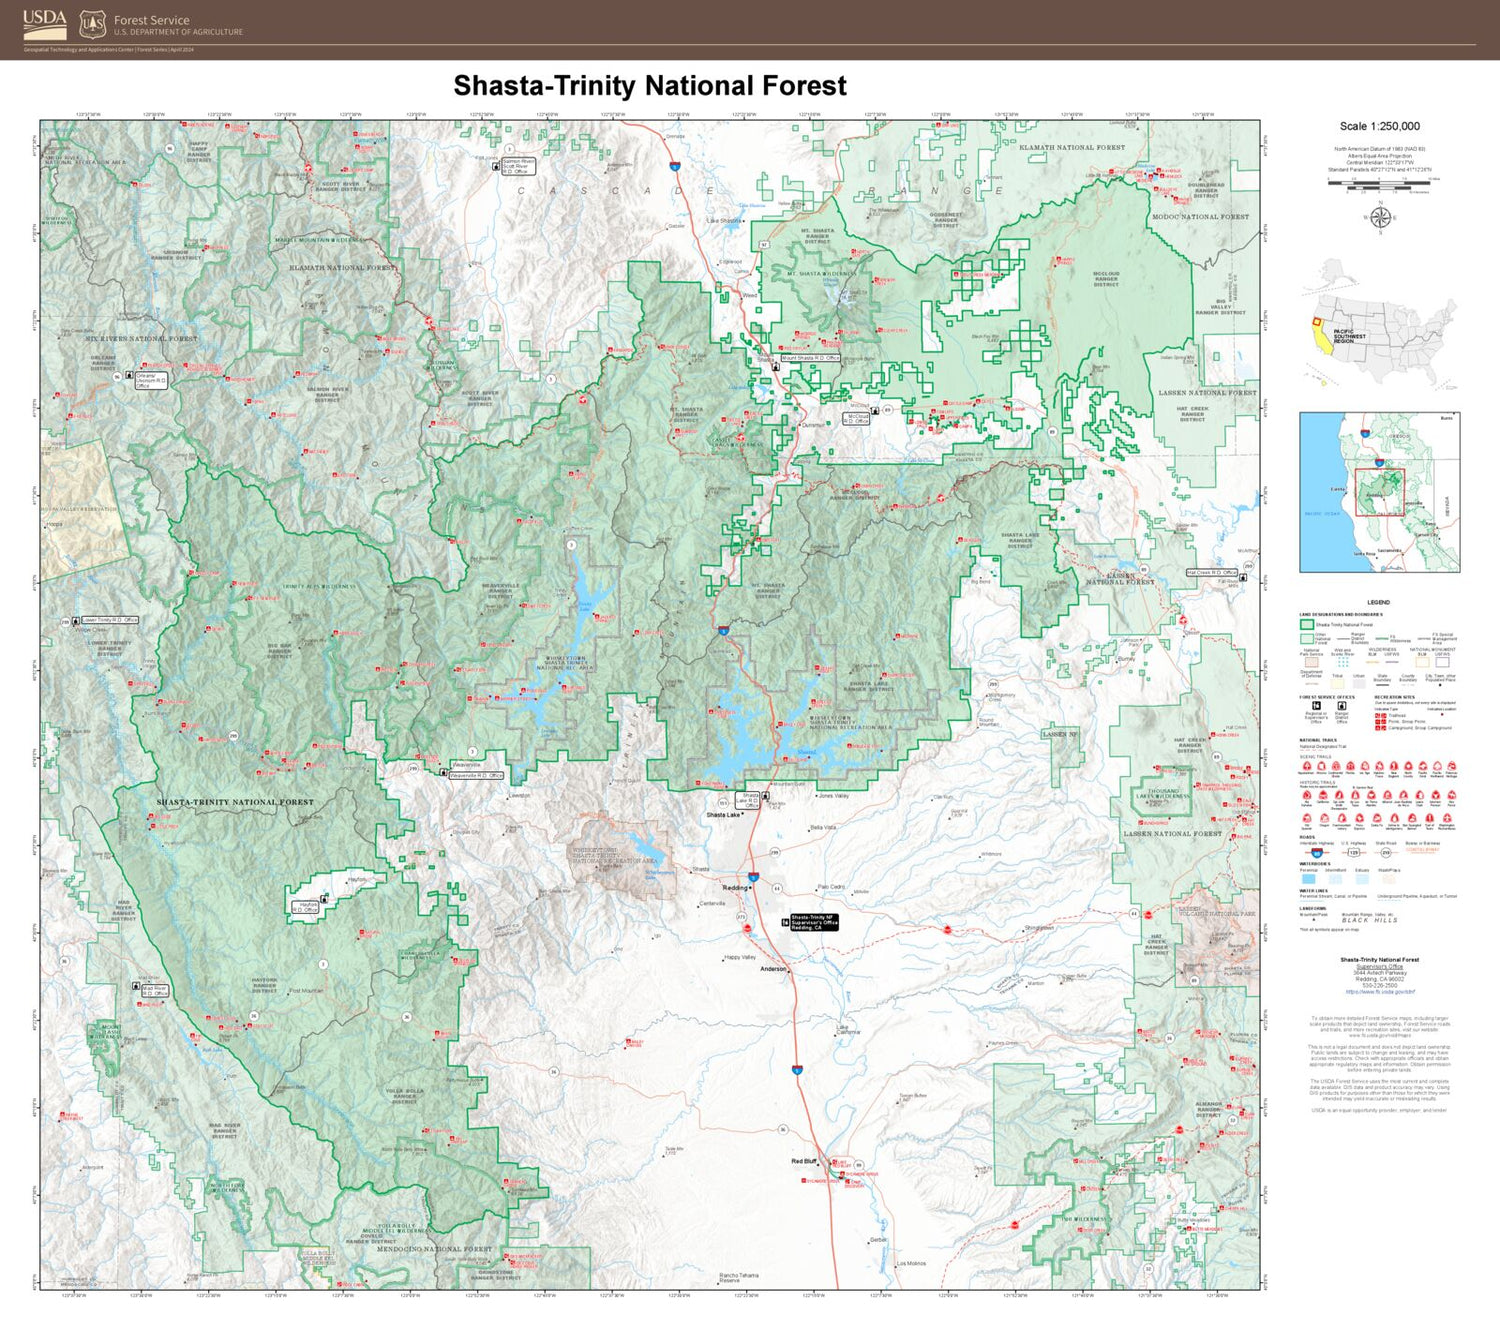Click the "Shasta-Trinity National Forest" map title

click(650, 86)
